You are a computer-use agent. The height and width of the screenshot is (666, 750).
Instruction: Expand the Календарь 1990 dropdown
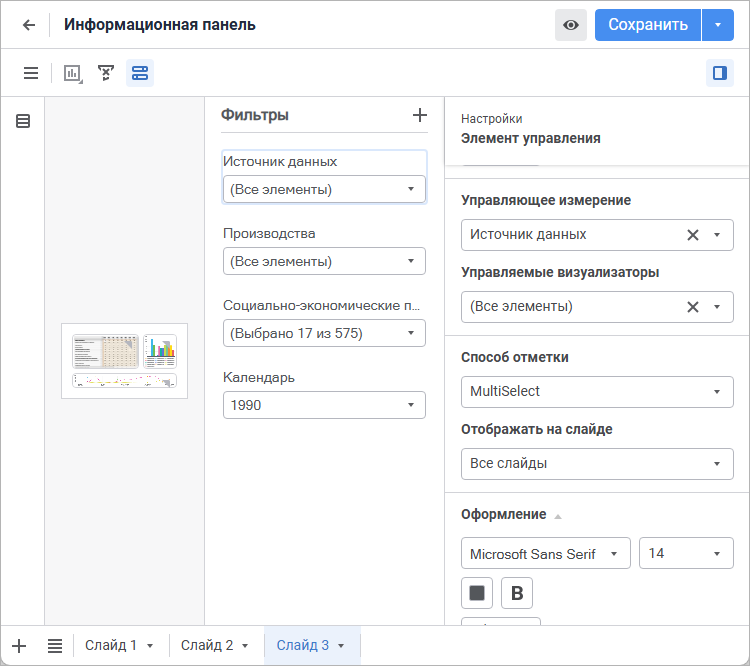(324, 405)
